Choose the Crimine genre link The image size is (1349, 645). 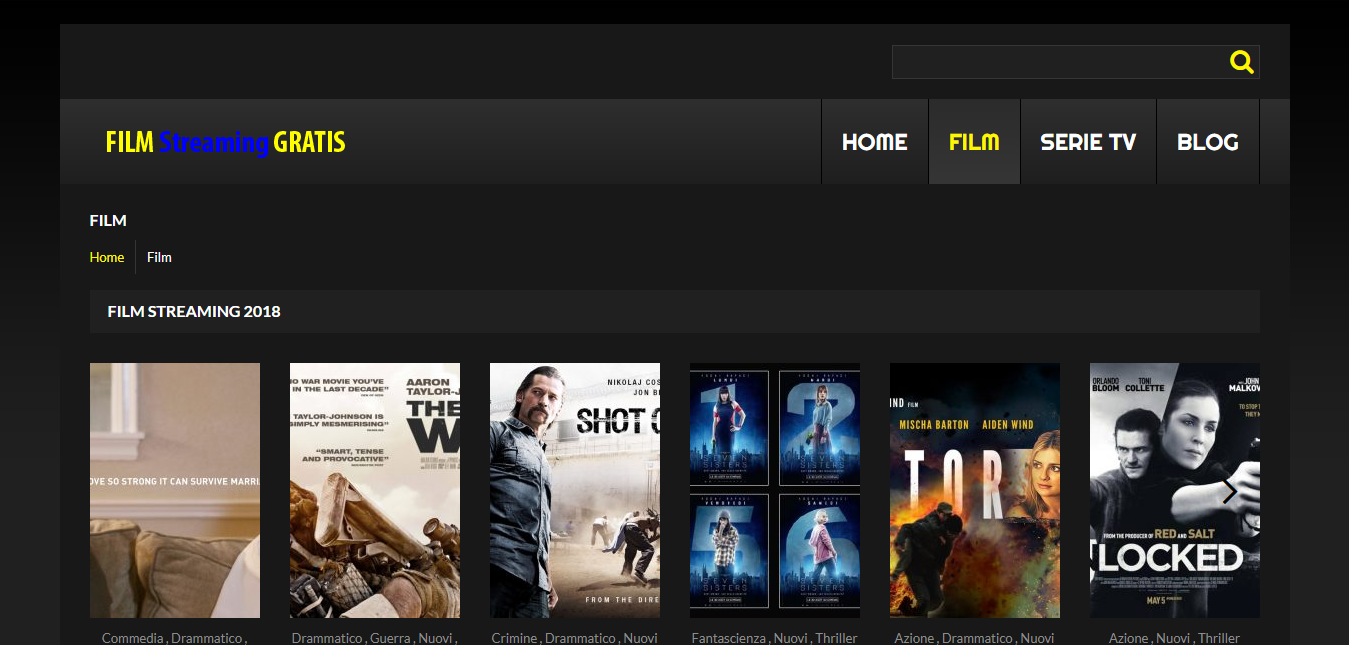(x=515, y=638)
